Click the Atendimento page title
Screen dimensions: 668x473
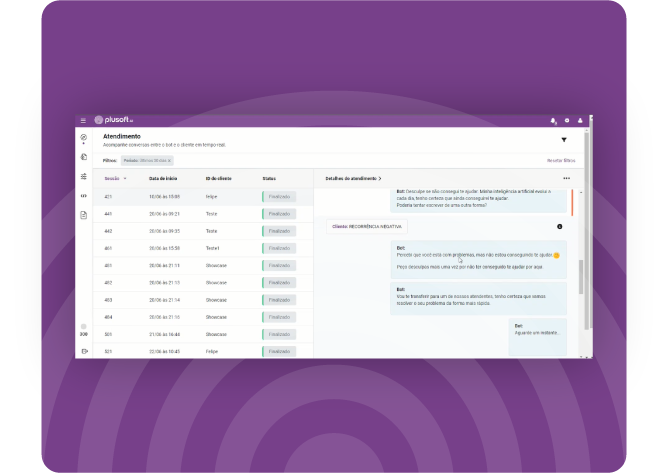click(122, 136)
